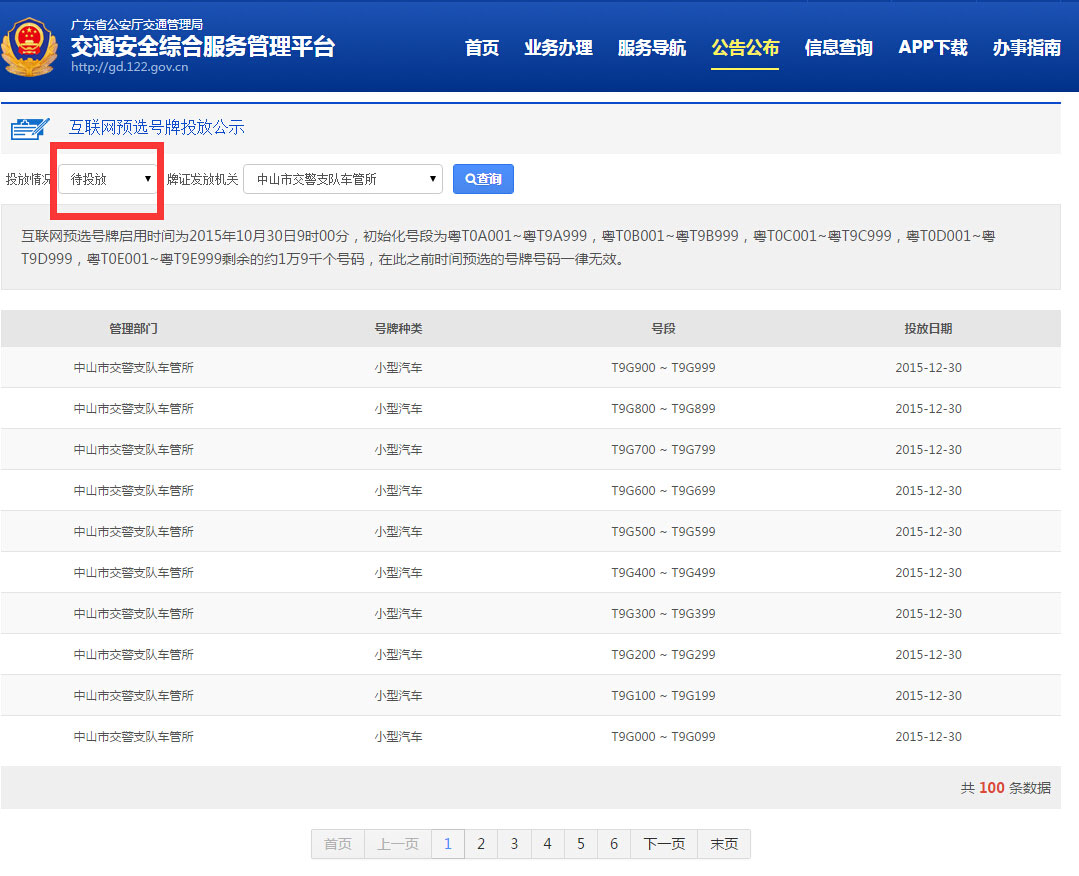
Task: Click the national emblem logo
Action: point(32,46)
